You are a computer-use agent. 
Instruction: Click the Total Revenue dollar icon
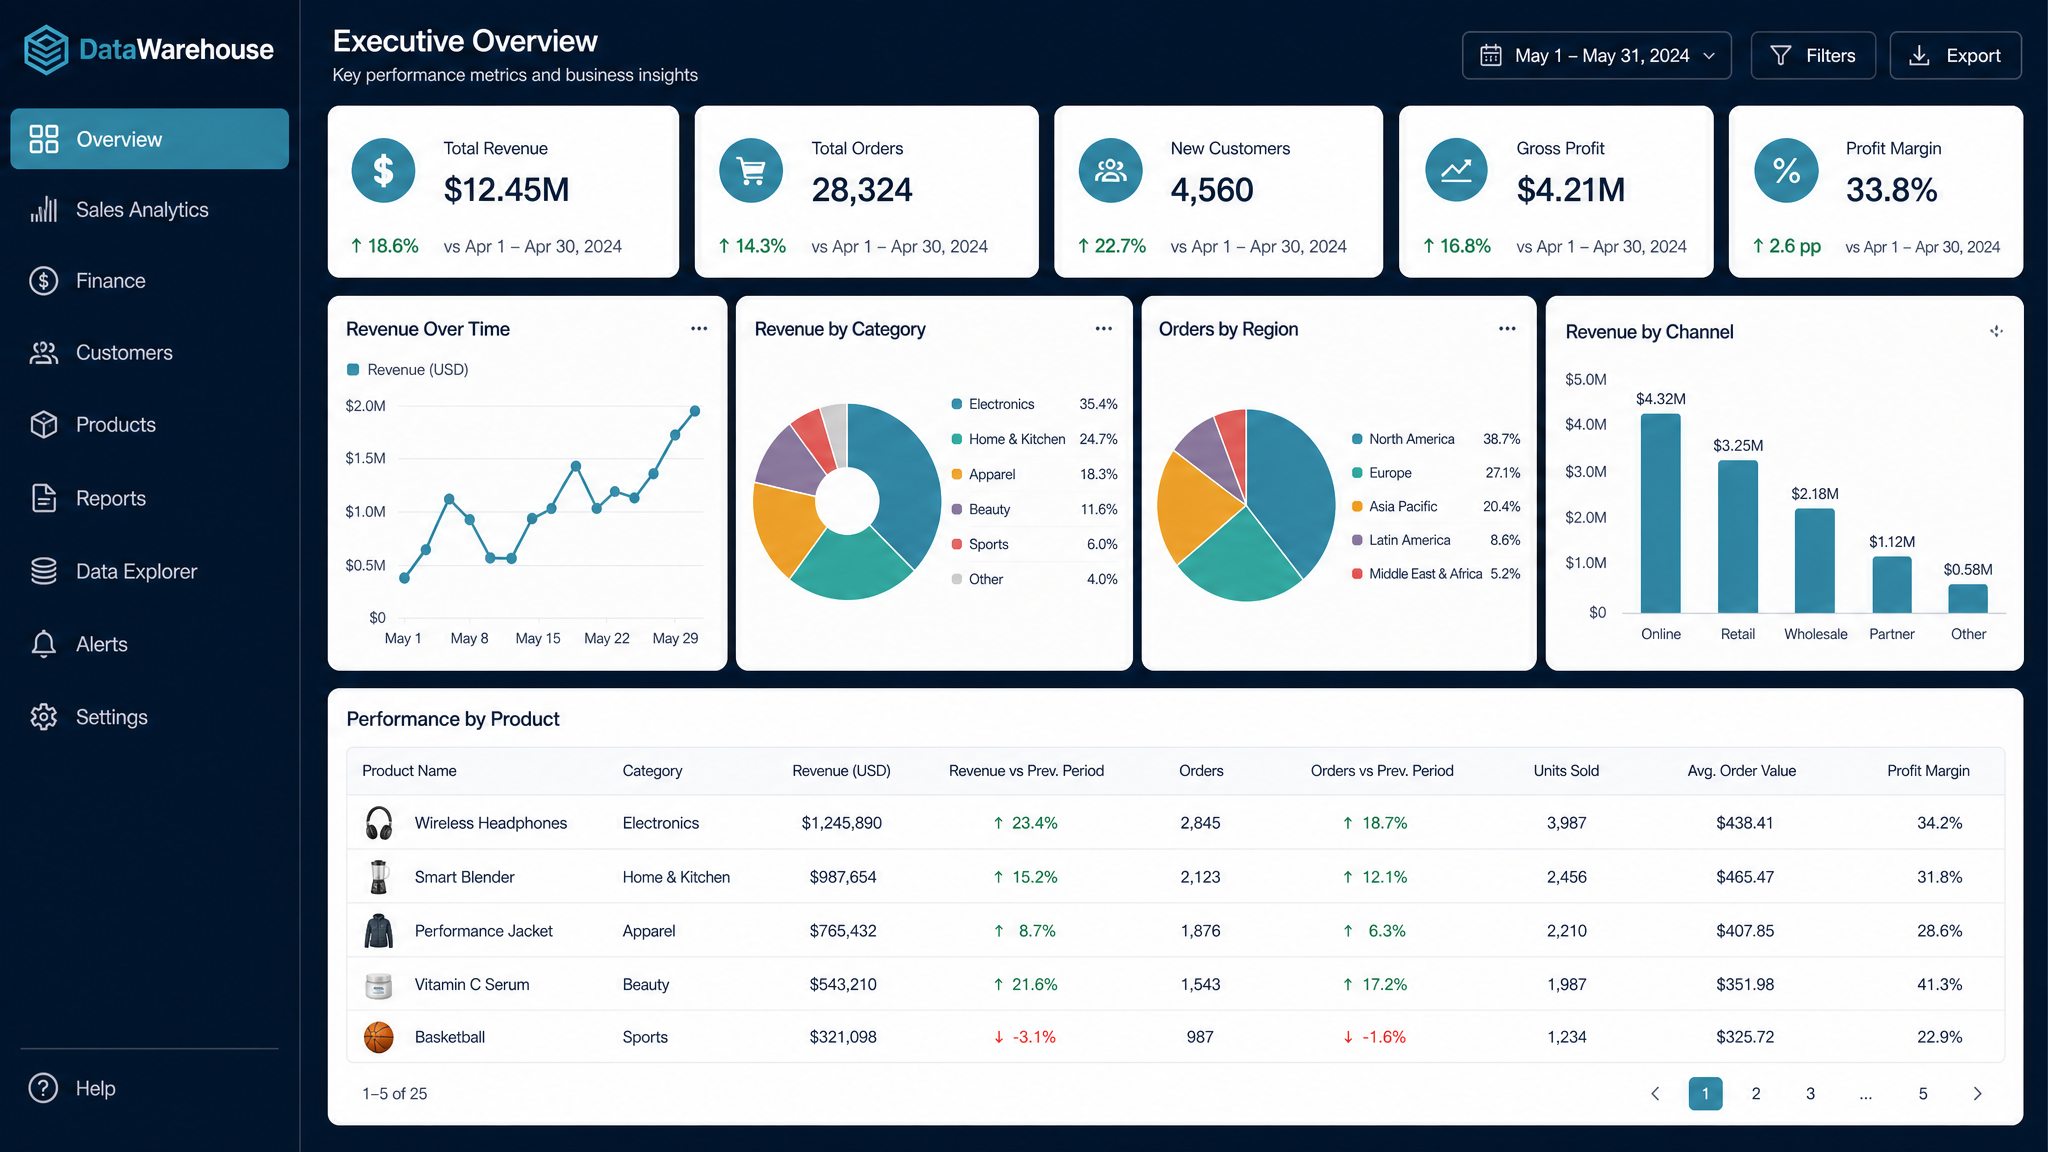(x=383, y=171)
